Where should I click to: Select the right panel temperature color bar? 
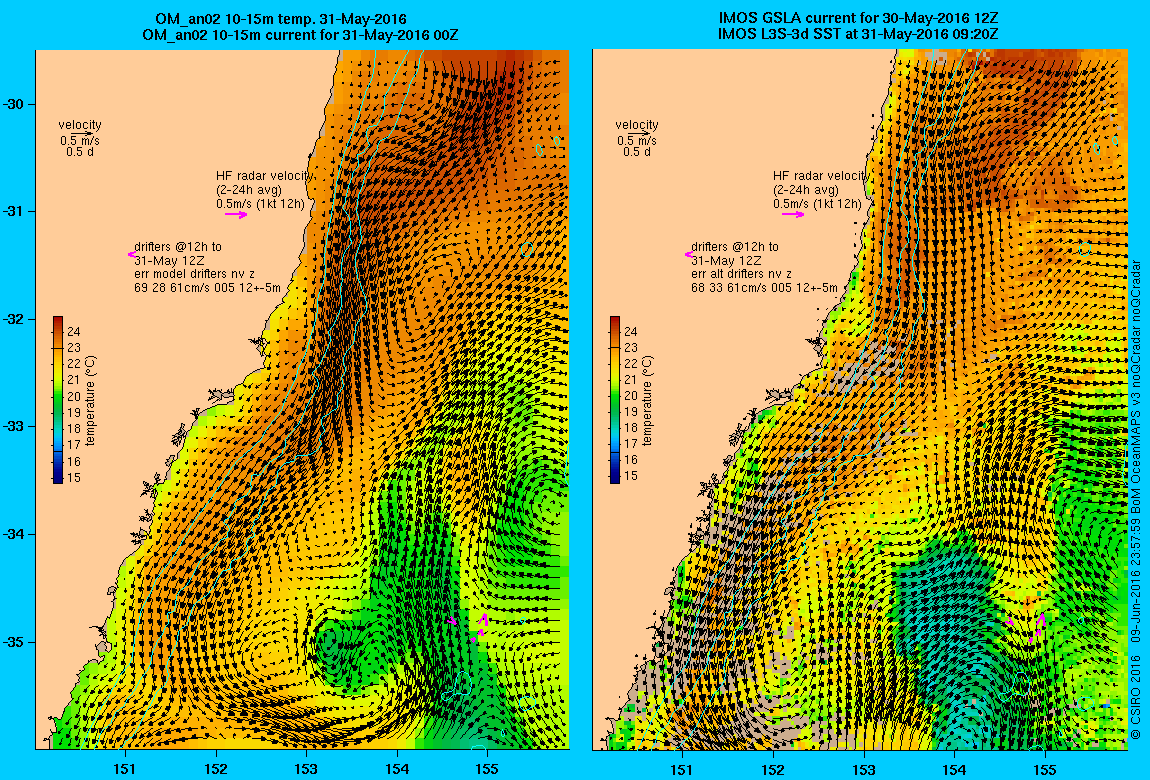(x=615, y=400)
